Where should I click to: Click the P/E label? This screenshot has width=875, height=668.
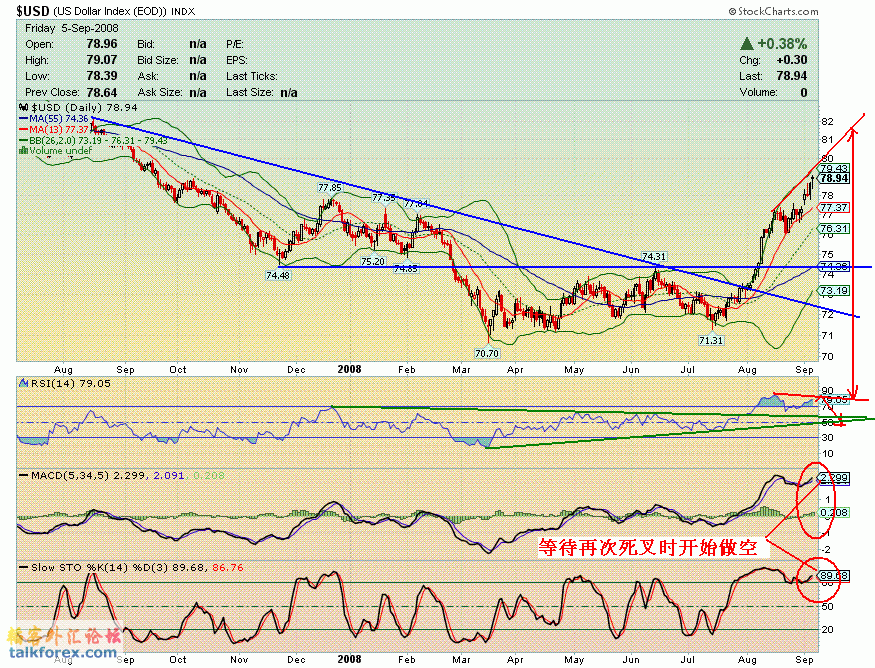click(235, 44)
